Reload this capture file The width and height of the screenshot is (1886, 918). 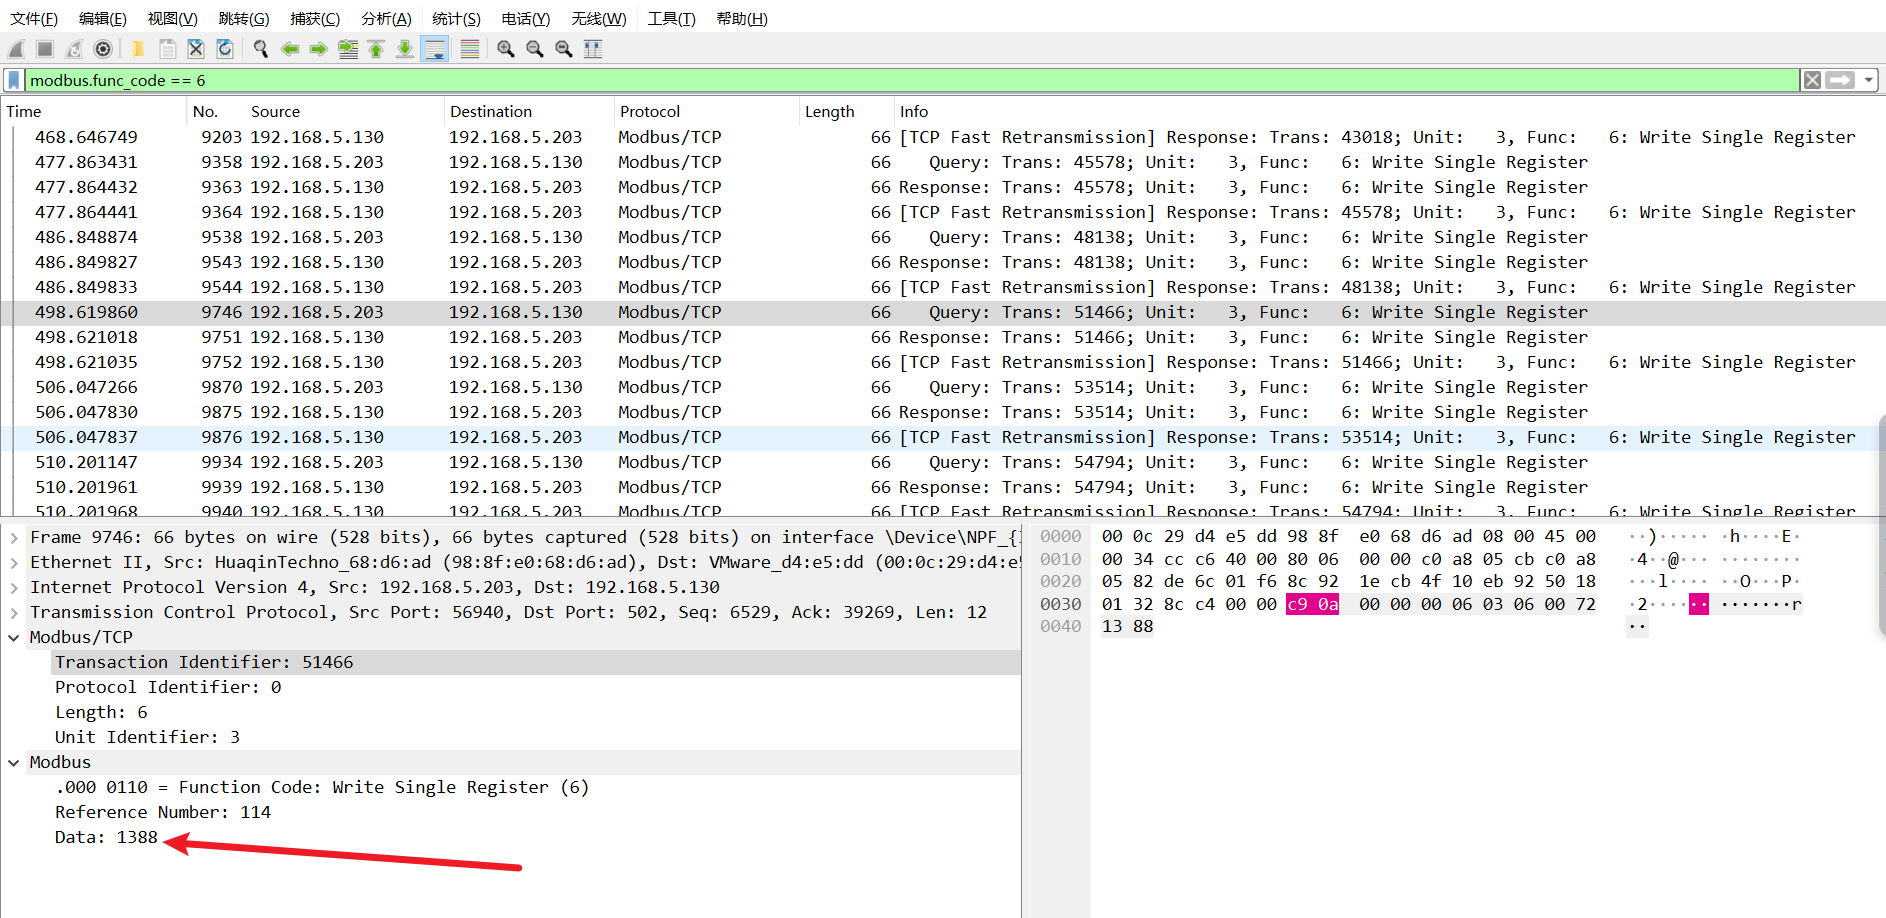(x=225, y=49)
